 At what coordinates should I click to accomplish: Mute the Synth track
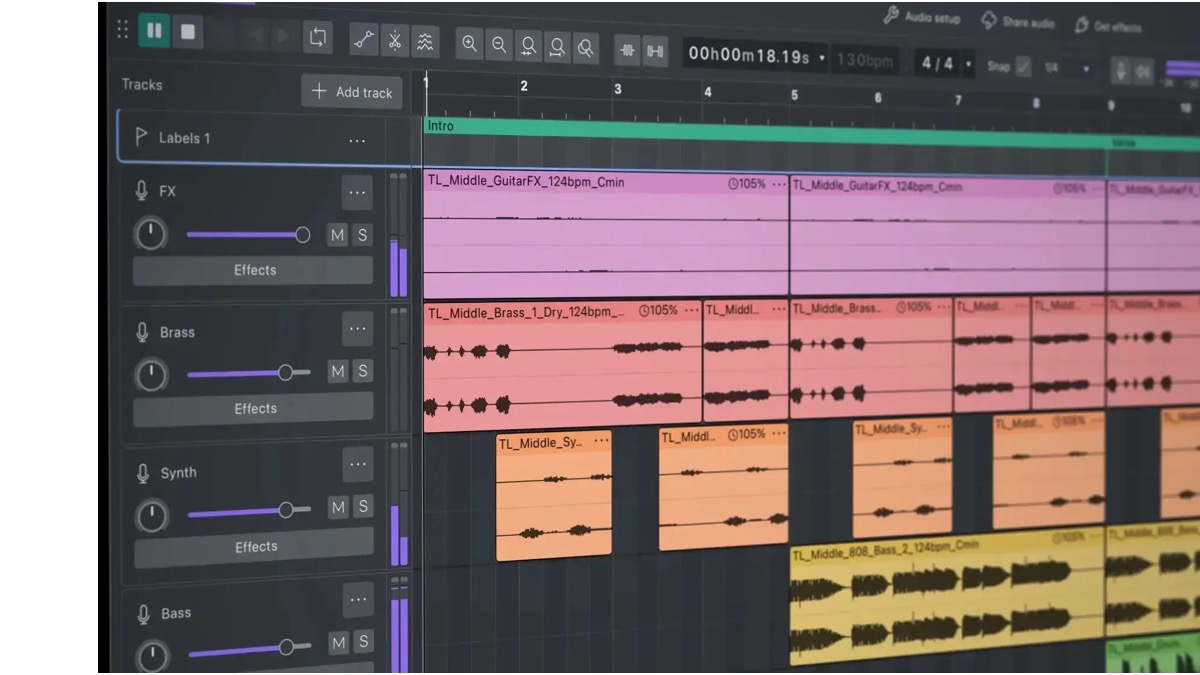click(x=338, y=507)
